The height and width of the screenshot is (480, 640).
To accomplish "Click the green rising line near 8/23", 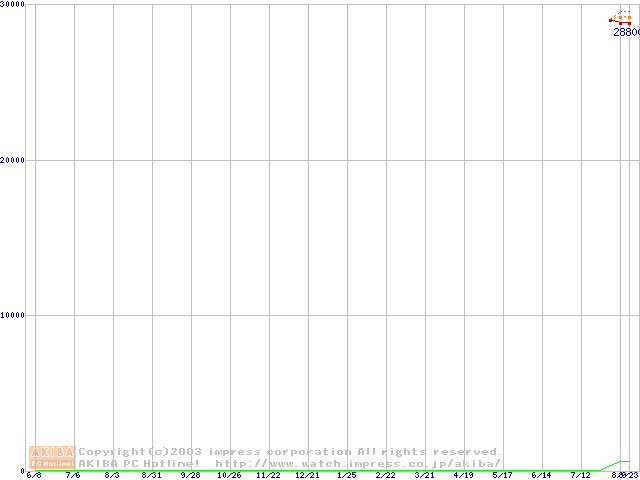I will [x=609, y=466].
